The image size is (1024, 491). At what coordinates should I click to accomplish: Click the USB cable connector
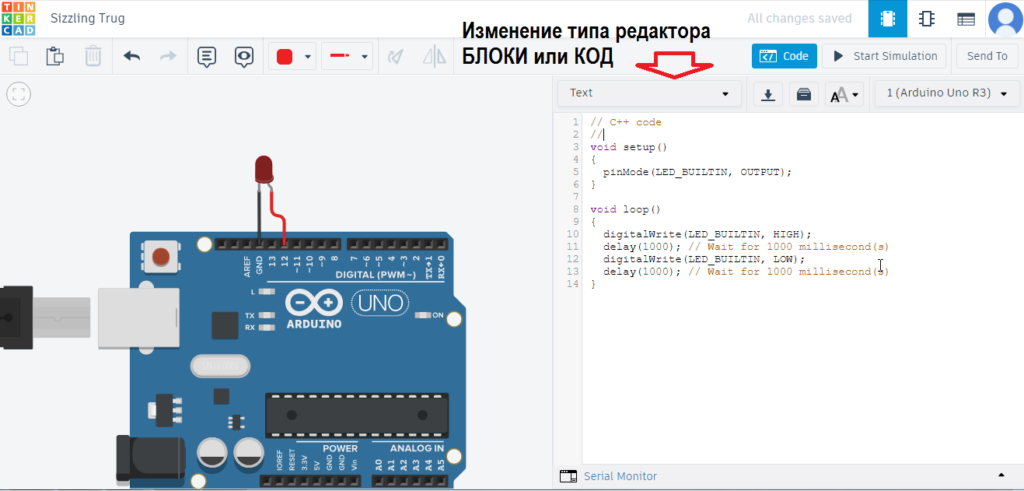click(46, 318)
